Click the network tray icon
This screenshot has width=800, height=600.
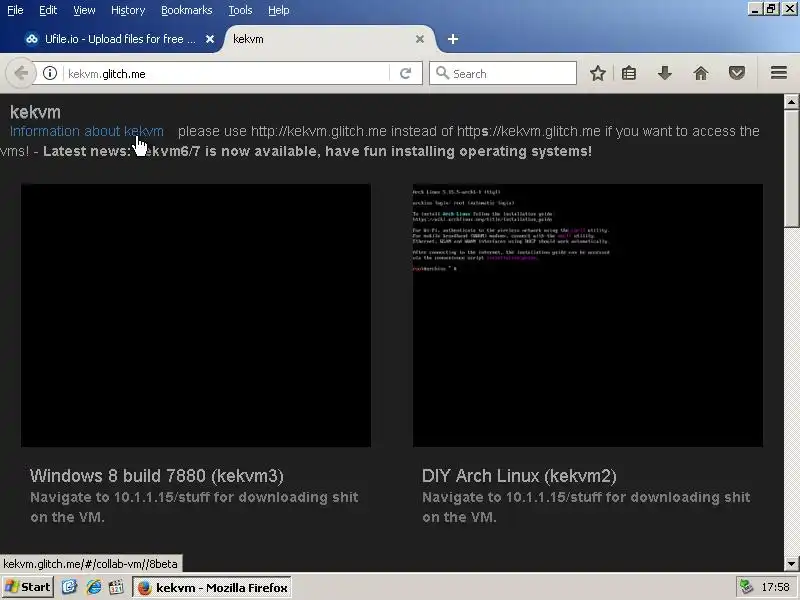tap(746, 587)
